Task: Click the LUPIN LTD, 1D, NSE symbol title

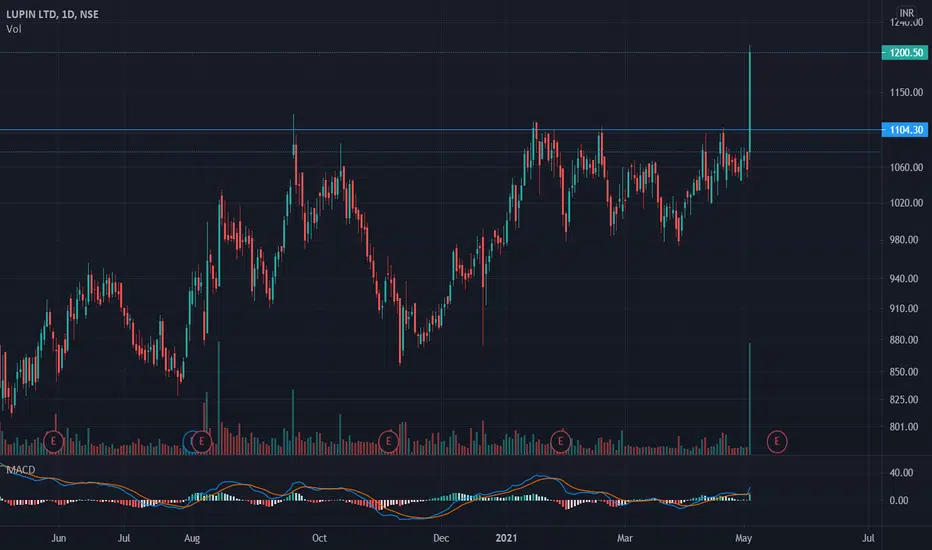Action: pyautogui.click(x=52, y=14)
